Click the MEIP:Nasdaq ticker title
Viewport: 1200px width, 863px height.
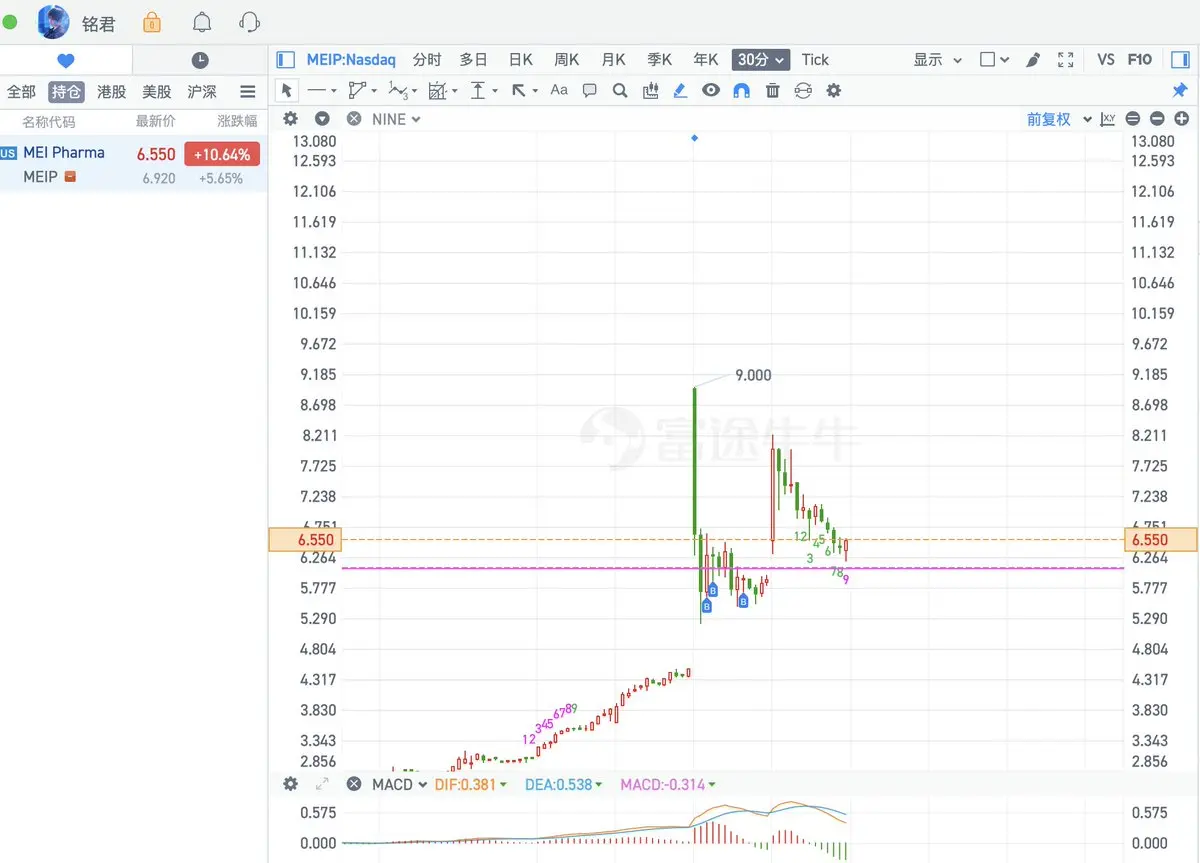point(351,60)
